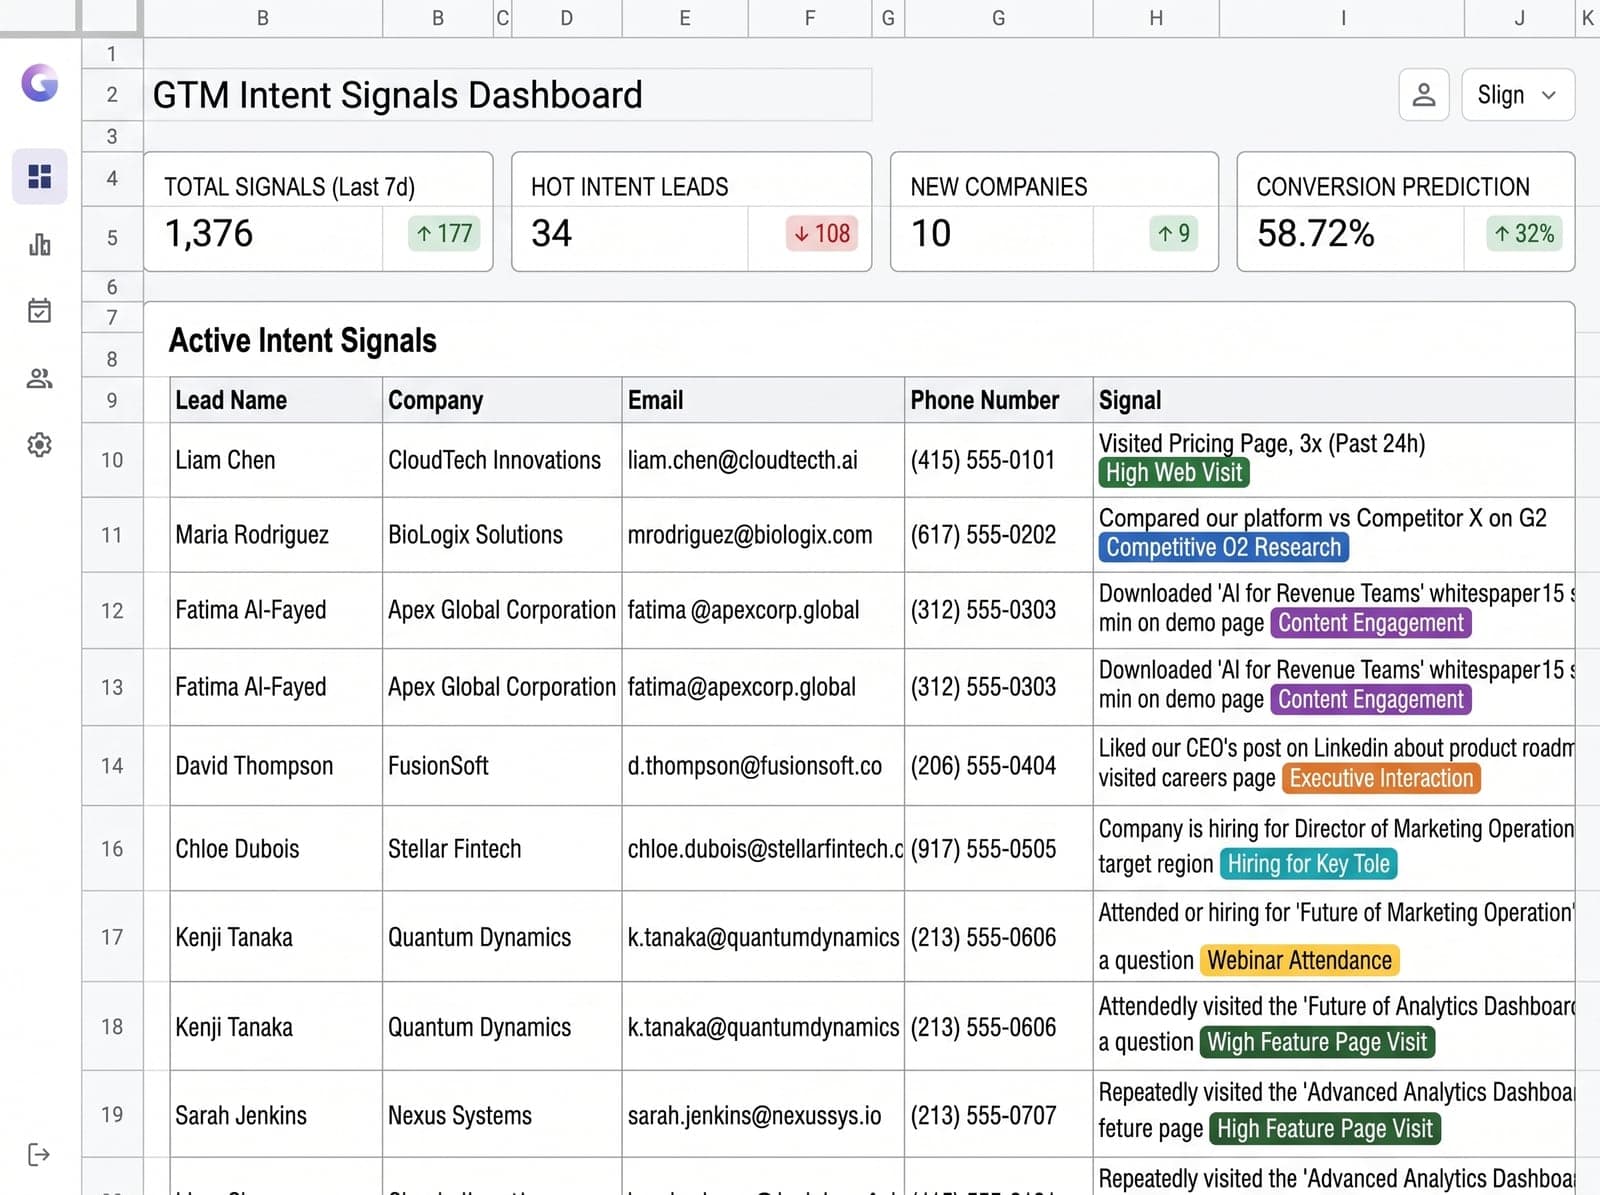The image size is (1600, 1195).
Task: Select phone (213) 555-0707
Action: [983, 1115]
